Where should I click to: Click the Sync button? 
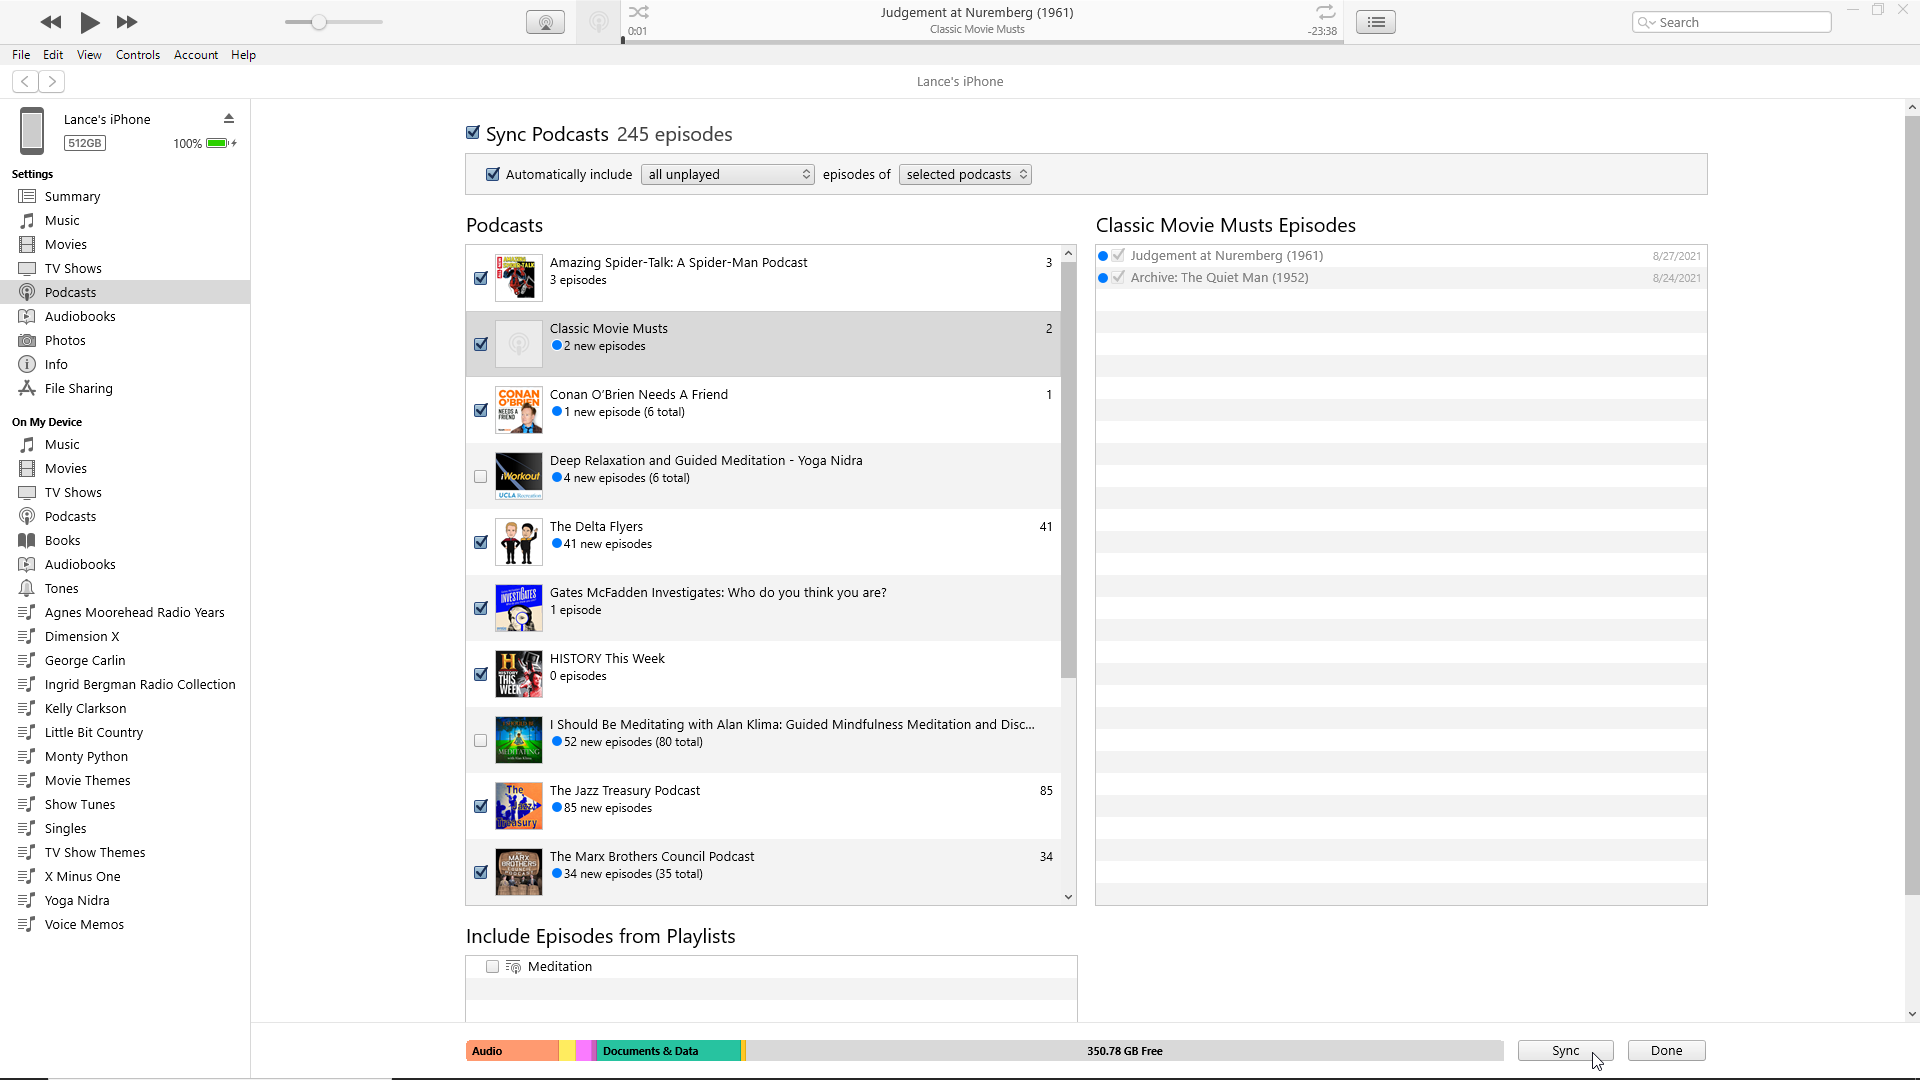tap(1566, 1050)
